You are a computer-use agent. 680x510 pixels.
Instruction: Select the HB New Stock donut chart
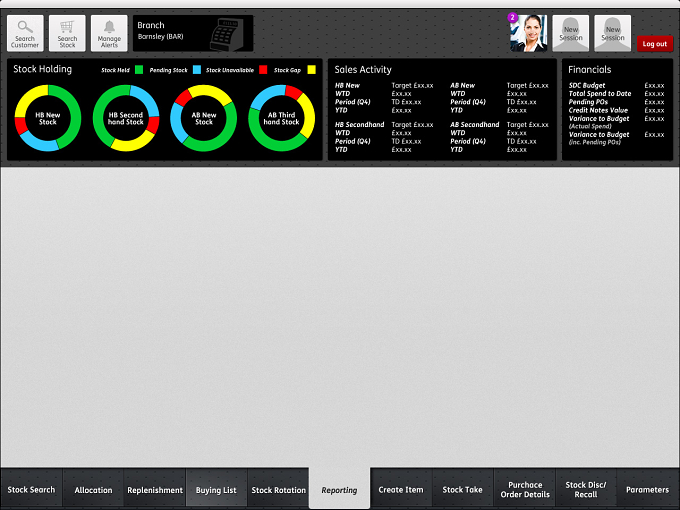coord(48,118)
